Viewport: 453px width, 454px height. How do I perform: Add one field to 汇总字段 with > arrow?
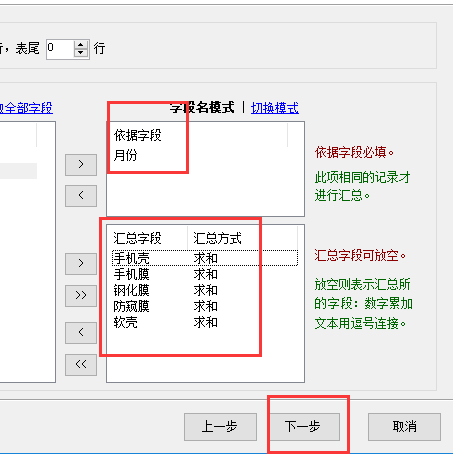pyautogui.click(x=81, y=264)
